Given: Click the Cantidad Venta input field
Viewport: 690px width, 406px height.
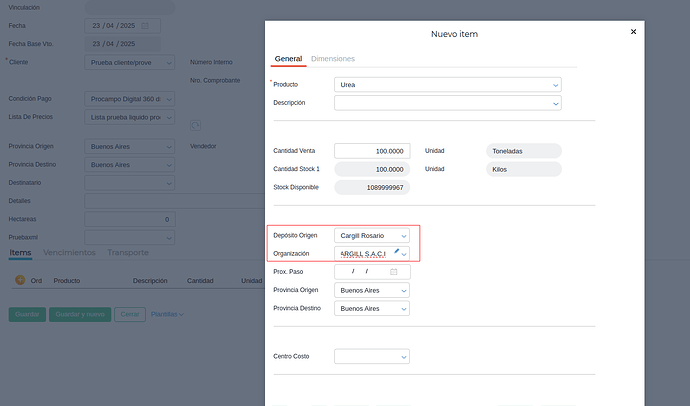Looking at the screenshot, I should [x=371, y=151].
